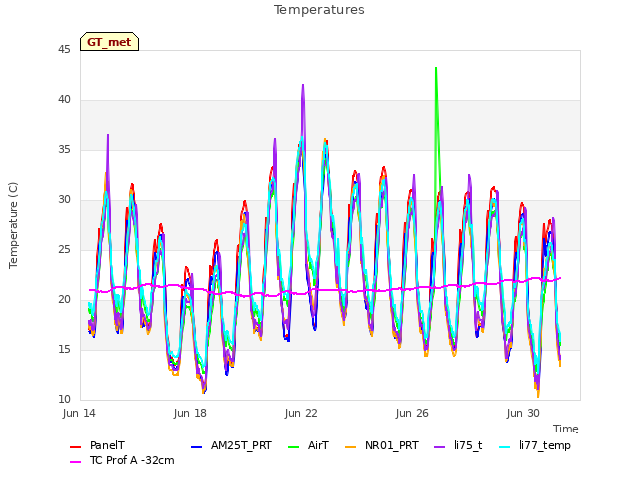Viewport: 640px width, 480px height.
Task: Click the 10 y-axis tick label
Action: pyautogui.click(x=64, y=400)
